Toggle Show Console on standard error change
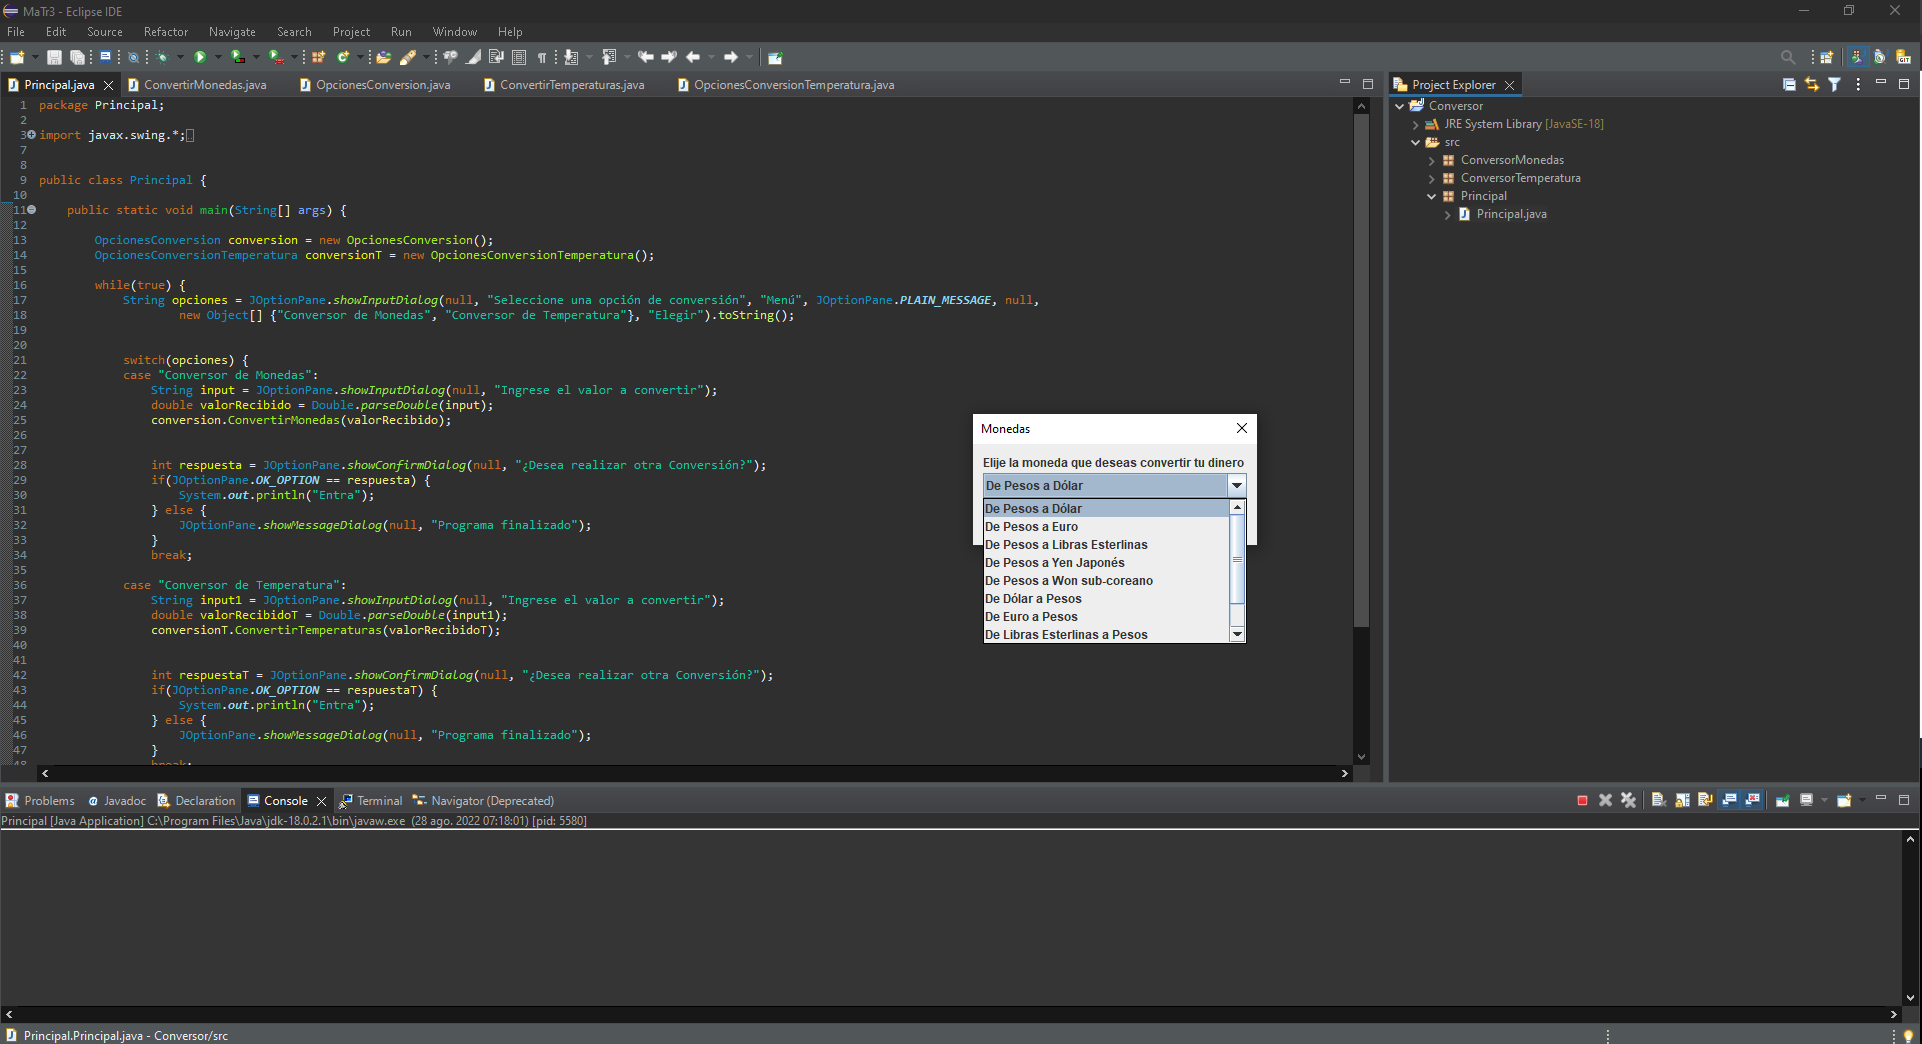This screenshot has height=1044, width=1922. click(1752, 801)
